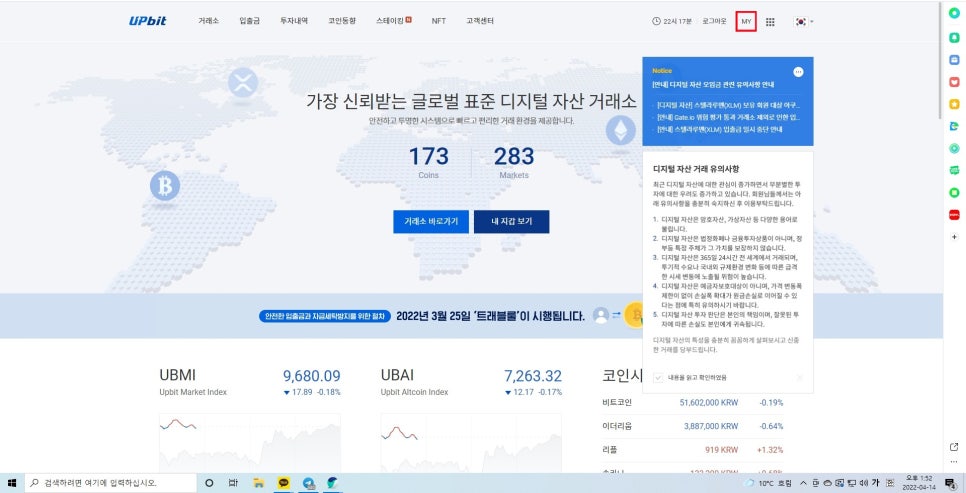Viewport: 966px width, 493px height.
Task: Click the red heart icon in browser sidebar
Action: (x=954, y=82)
